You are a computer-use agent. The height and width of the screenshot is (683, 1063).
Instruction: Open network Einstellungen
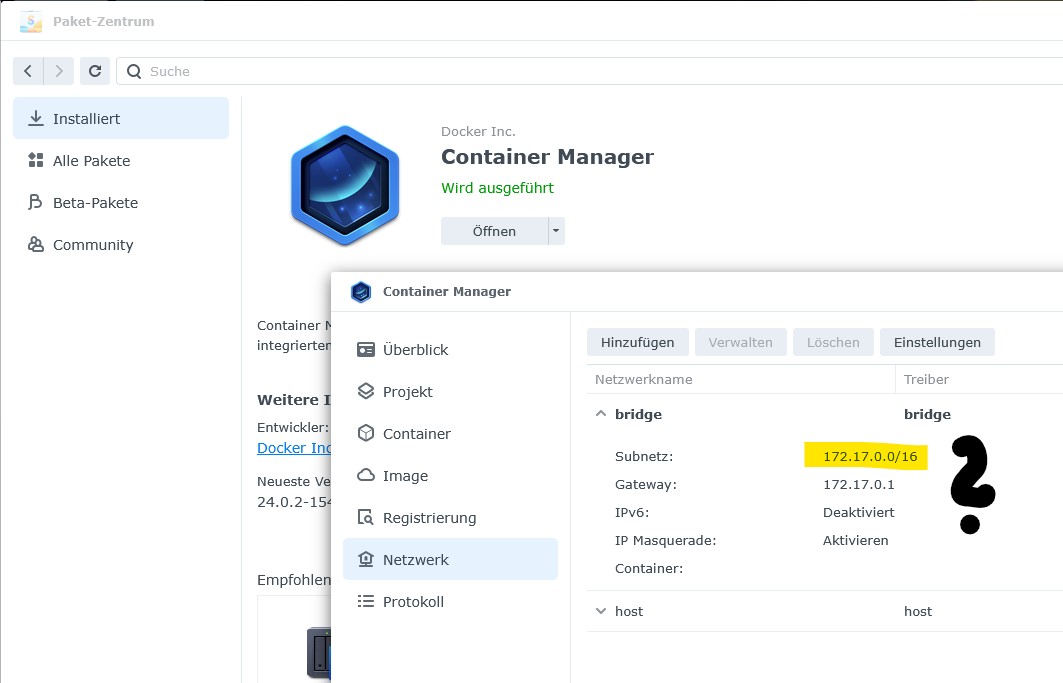937,342
